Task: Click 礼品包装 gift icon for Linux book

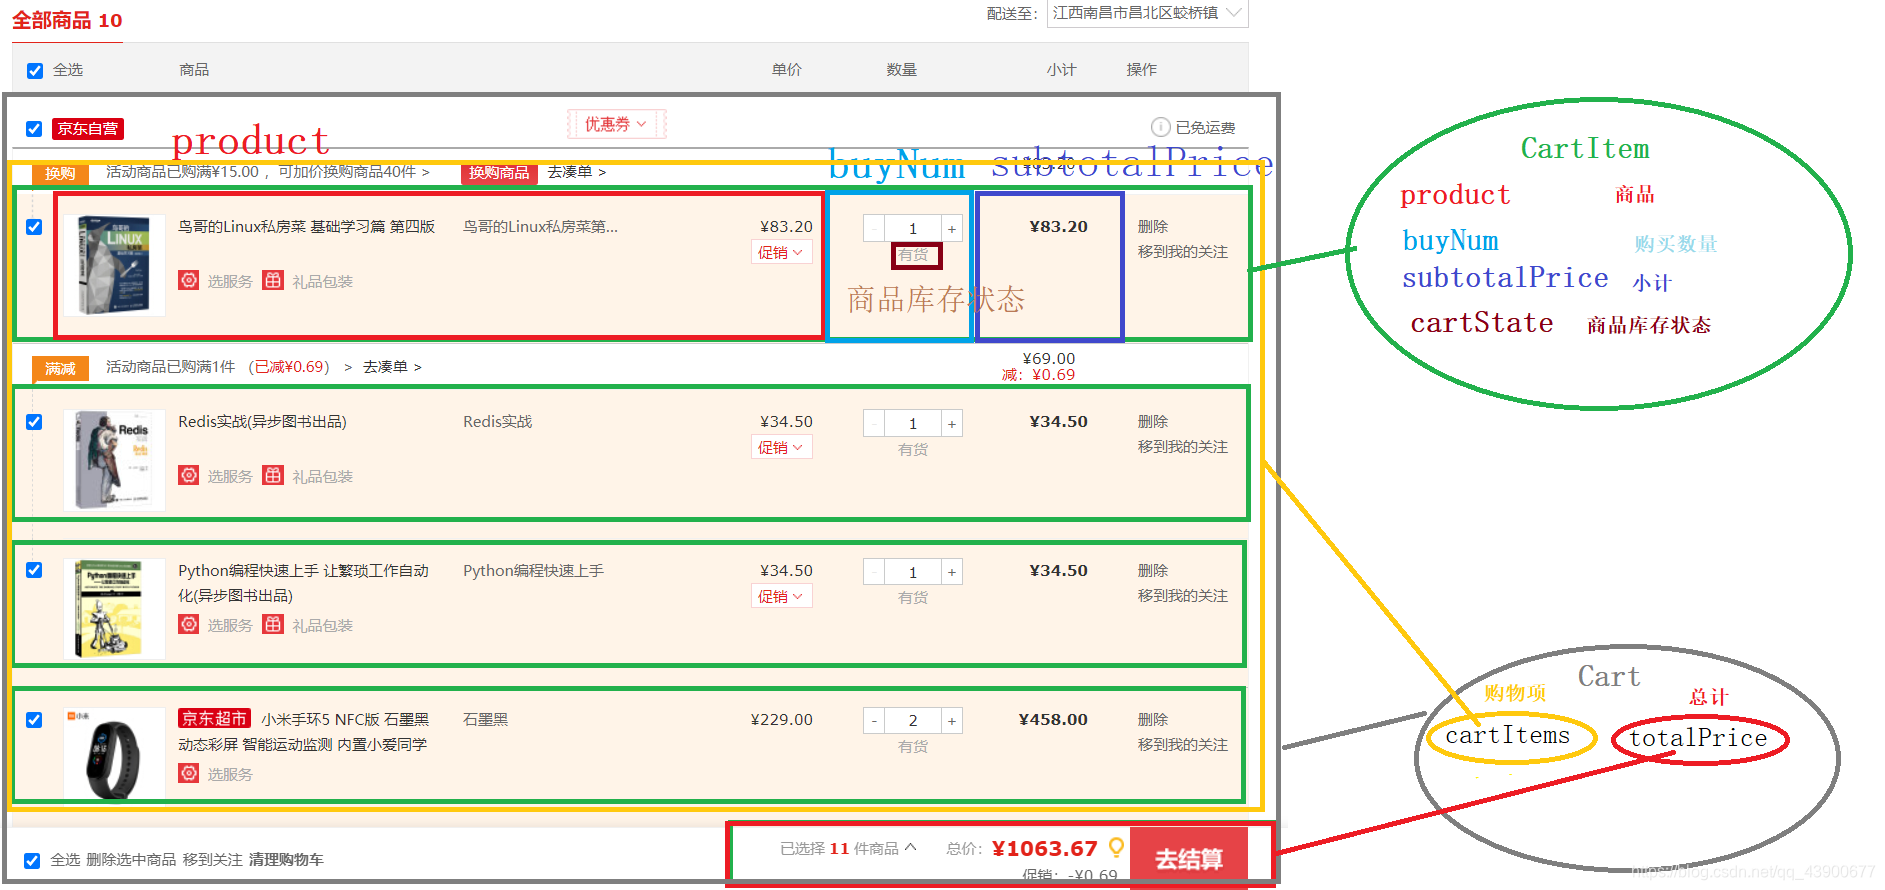Action: pos(273,281)
